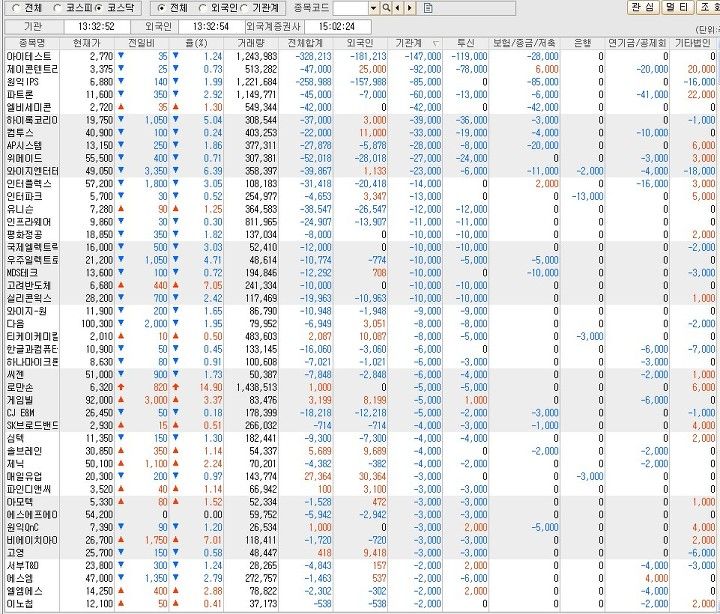720x614 pixels.
Task: Select the 고려반도체 stock name
Action: pos(29,285)
